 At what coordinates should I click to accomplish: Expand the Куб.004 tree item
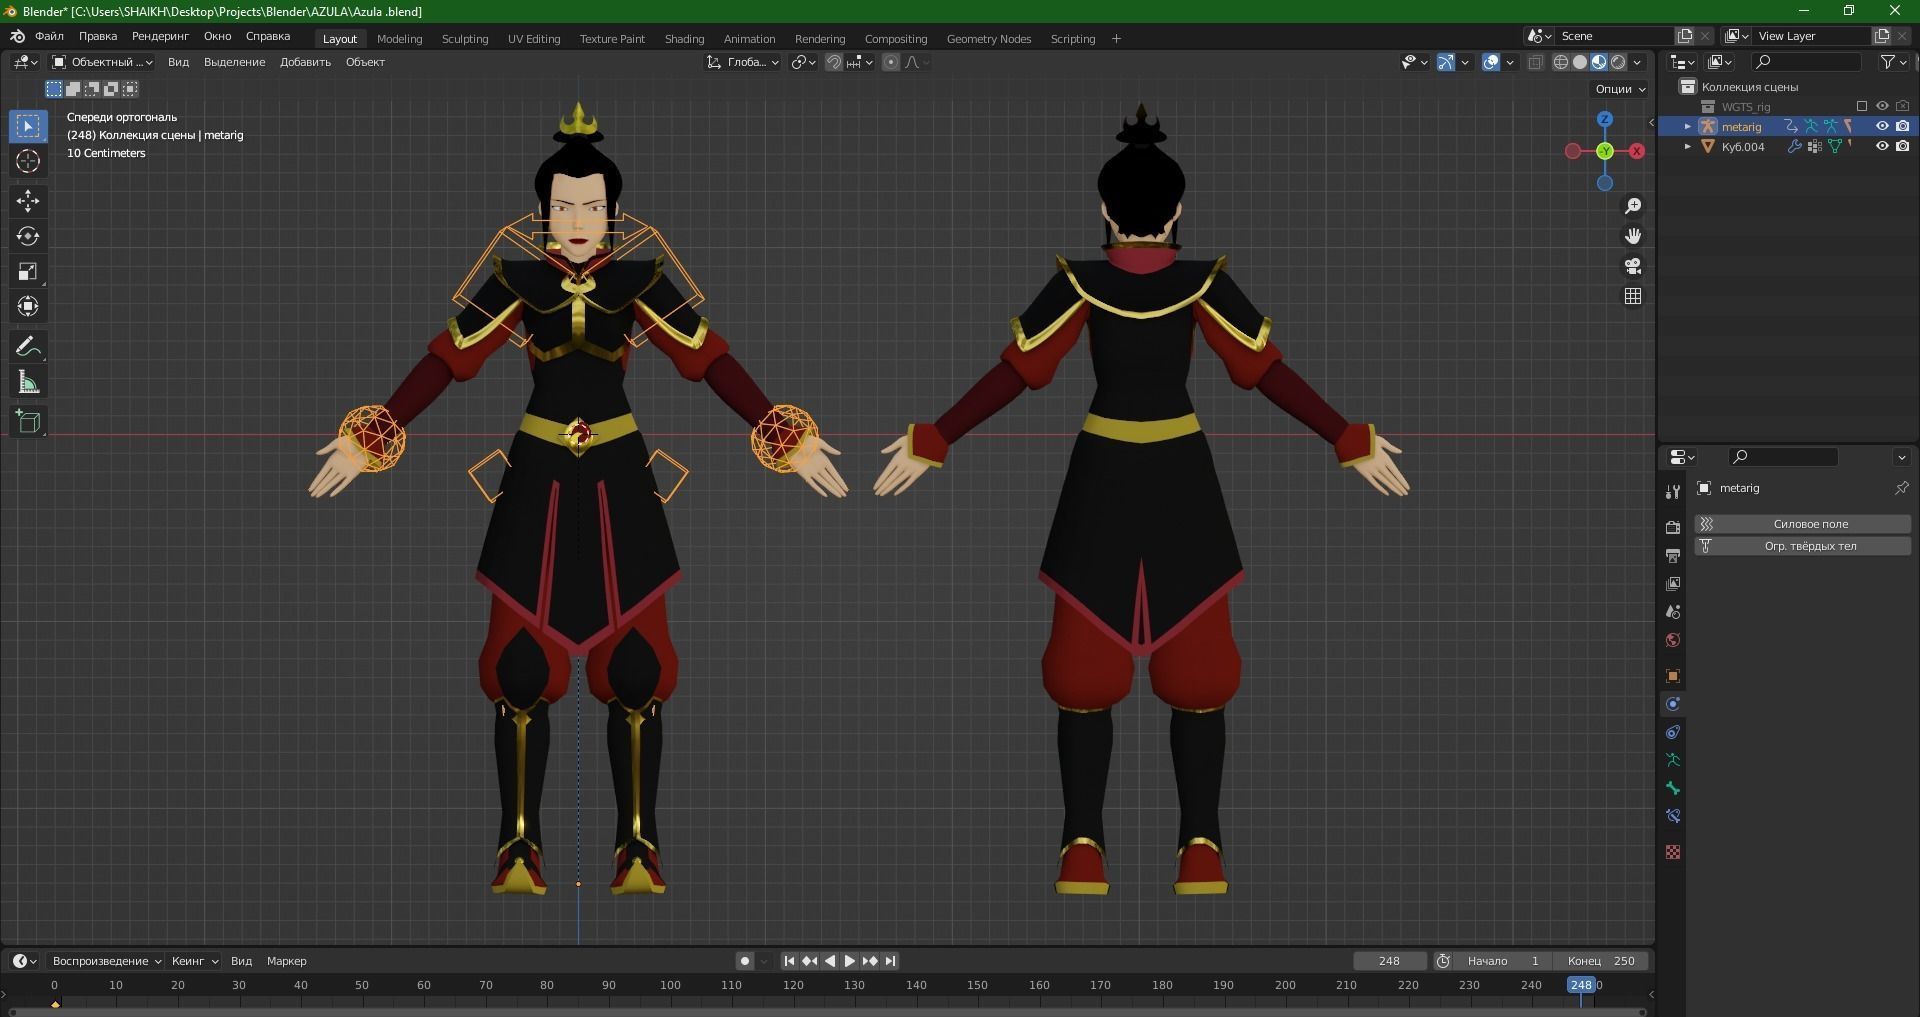(1688, 146)
